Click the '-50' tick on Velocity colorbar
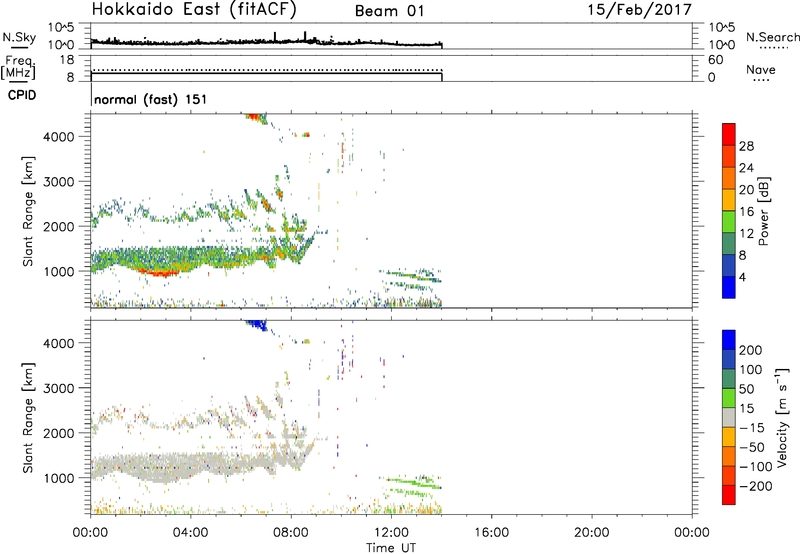Screen dimensions: 800x554 point(752,447)
